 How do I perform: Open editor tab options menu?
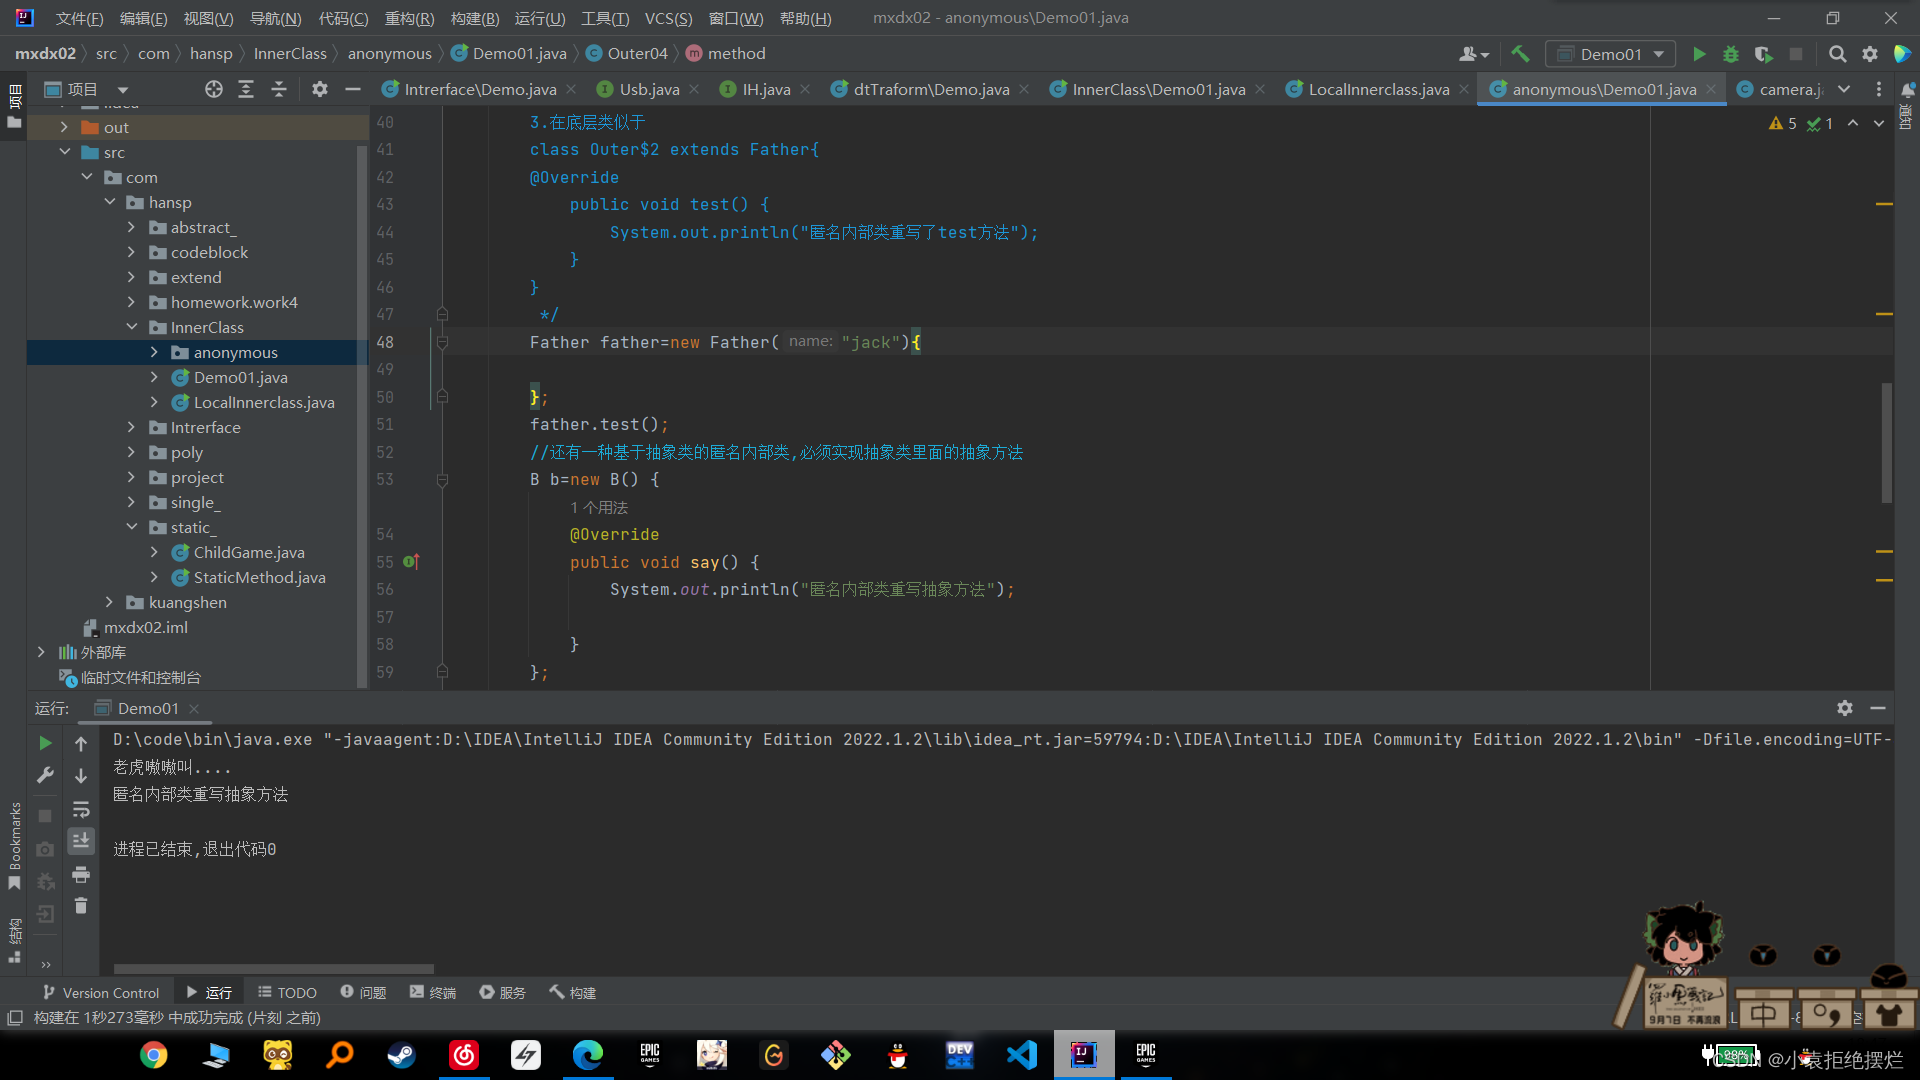tap(1878, 90)
